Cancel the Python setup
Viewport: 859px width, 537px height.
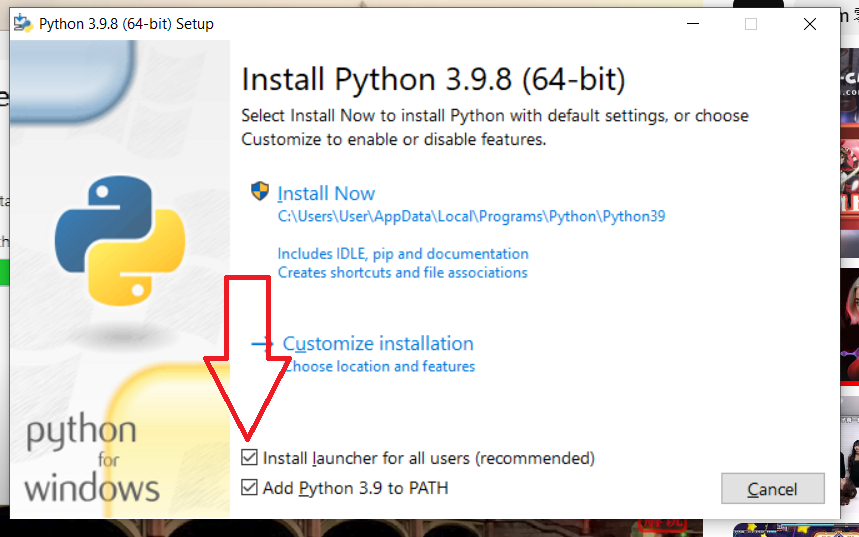pos(772,488)
